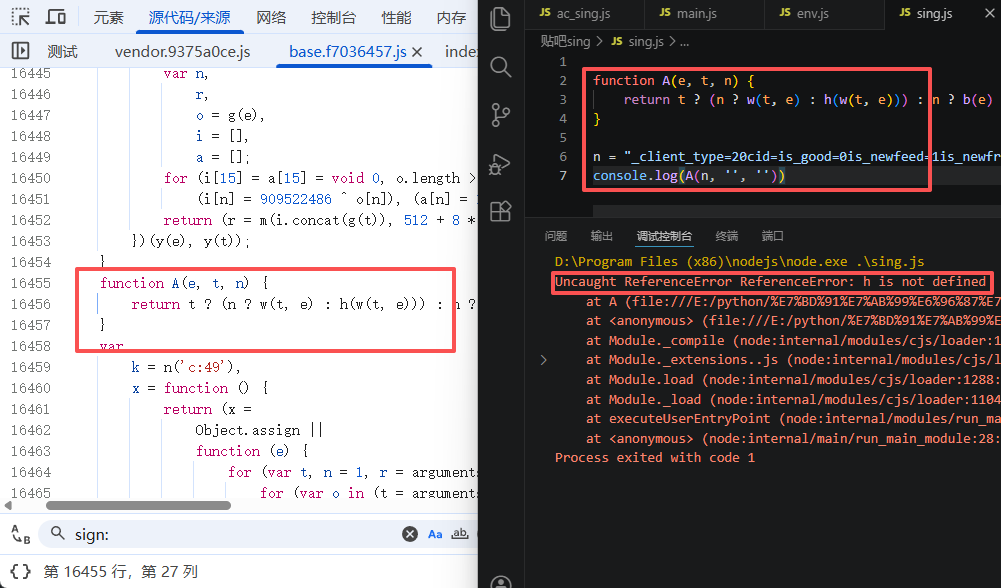Open VS Code Explorer from the activity bar

pos(501,19)
